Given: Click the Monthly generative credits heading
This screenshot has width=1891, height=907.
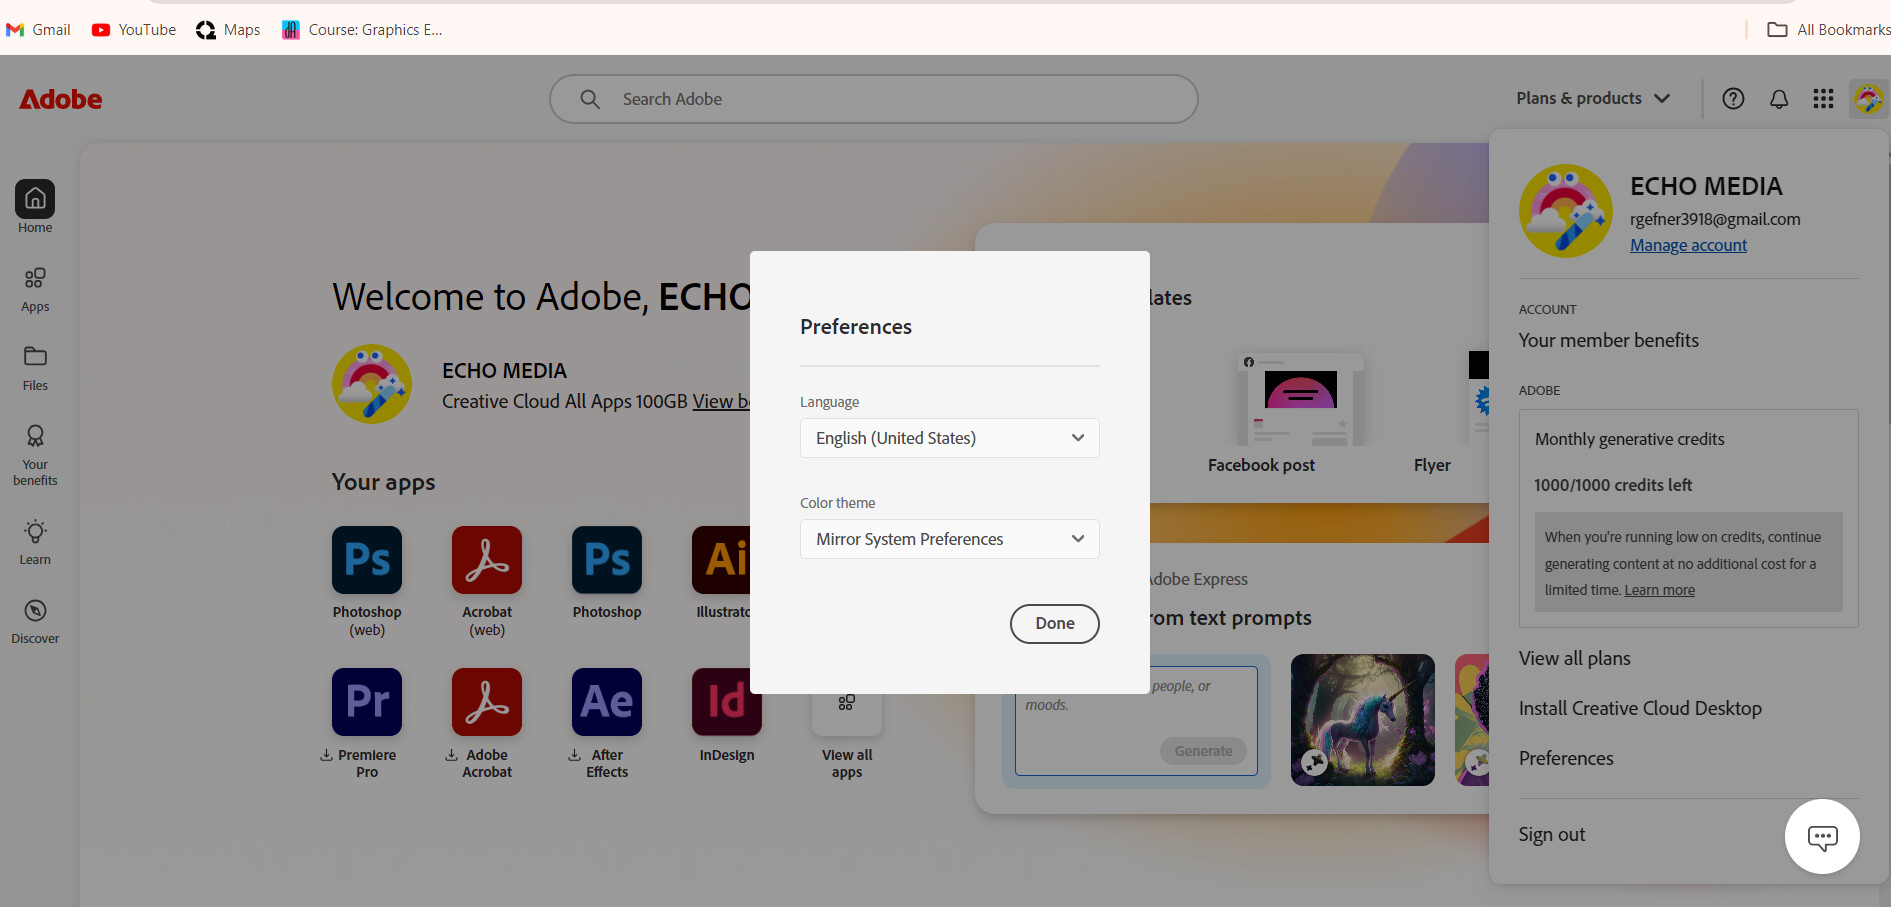Looking at the screenshot, I should tap(1629, 439).
